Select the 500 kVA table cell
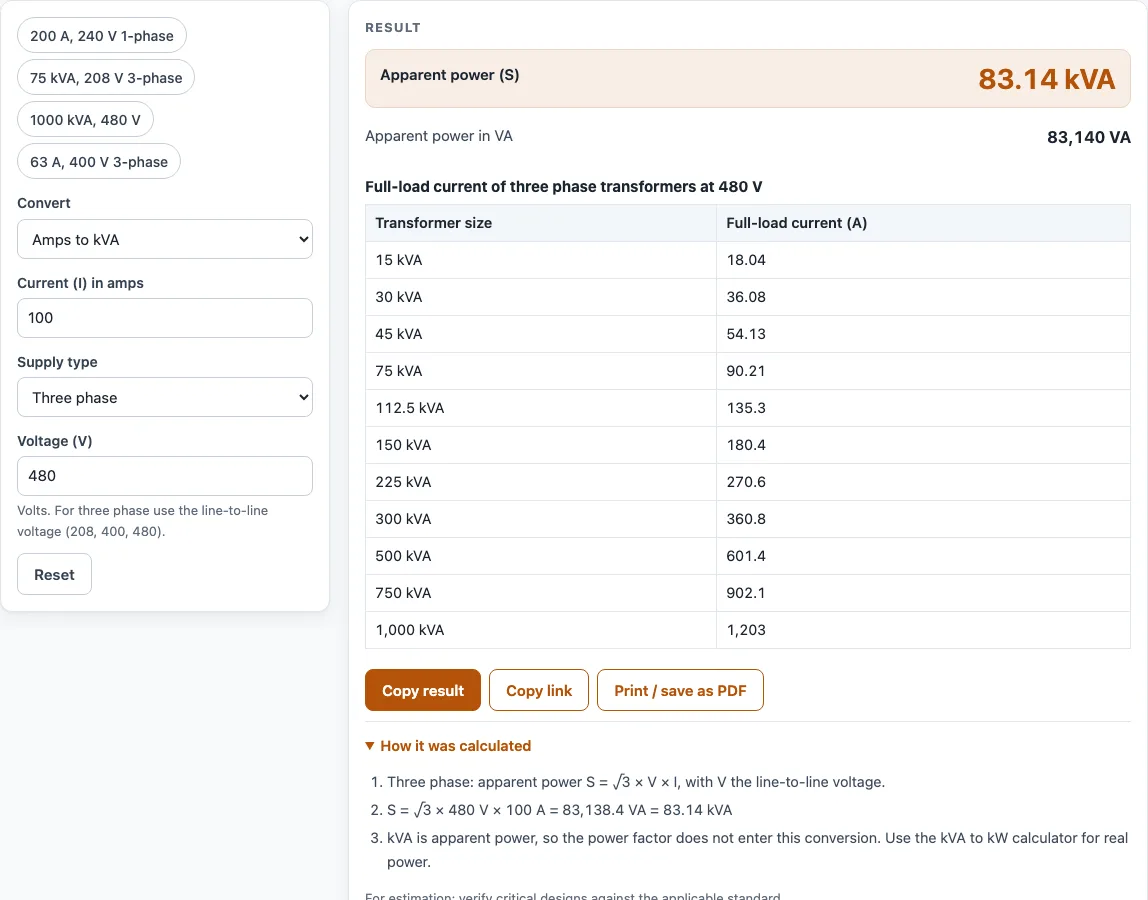1148x900 pixels. point(541,556)
